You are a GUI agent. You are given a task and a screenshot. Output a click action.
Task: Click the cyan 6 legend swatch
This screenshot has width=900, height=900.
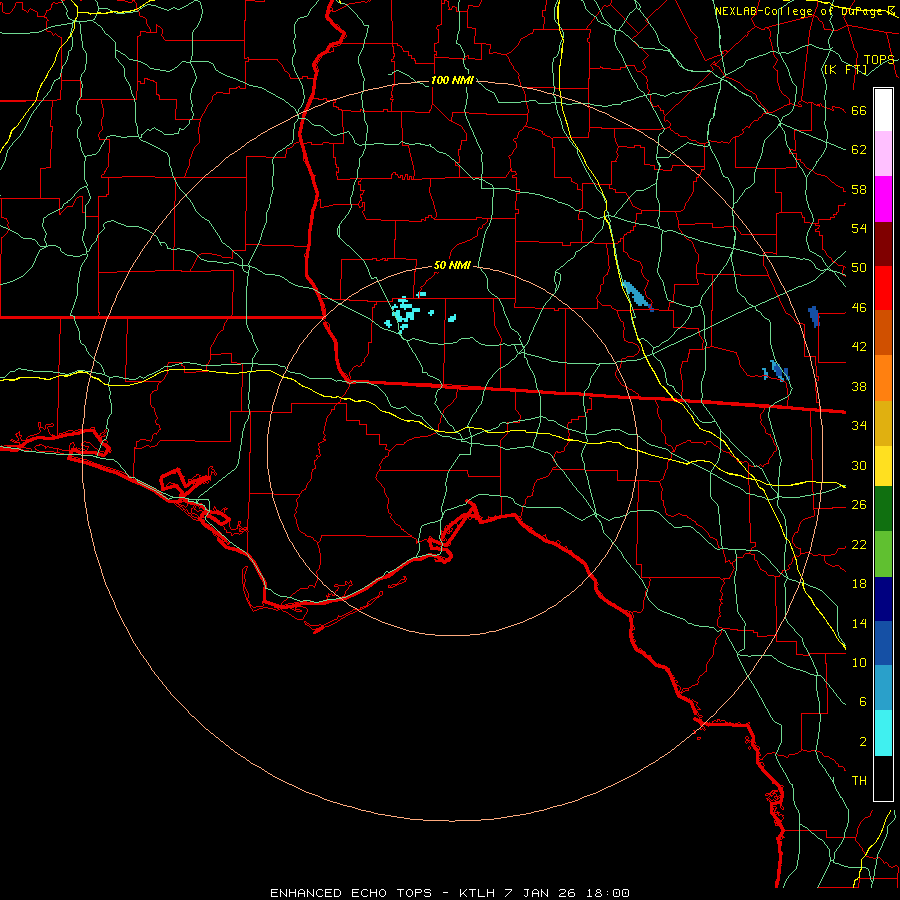[x=883, y=732]
